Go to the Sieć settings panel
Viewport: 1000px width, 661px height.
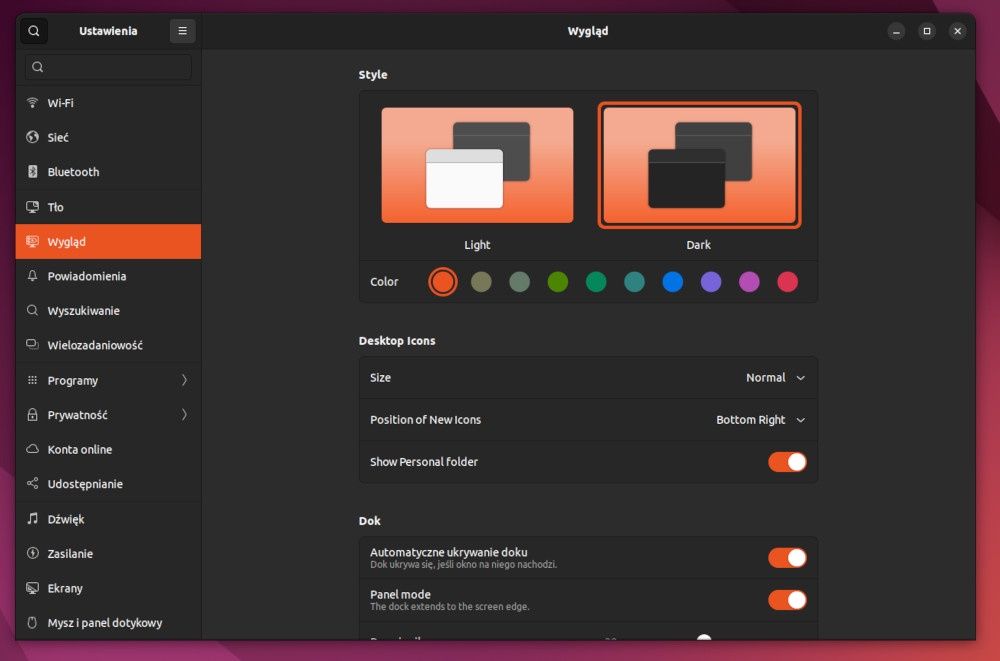[108, 137]
